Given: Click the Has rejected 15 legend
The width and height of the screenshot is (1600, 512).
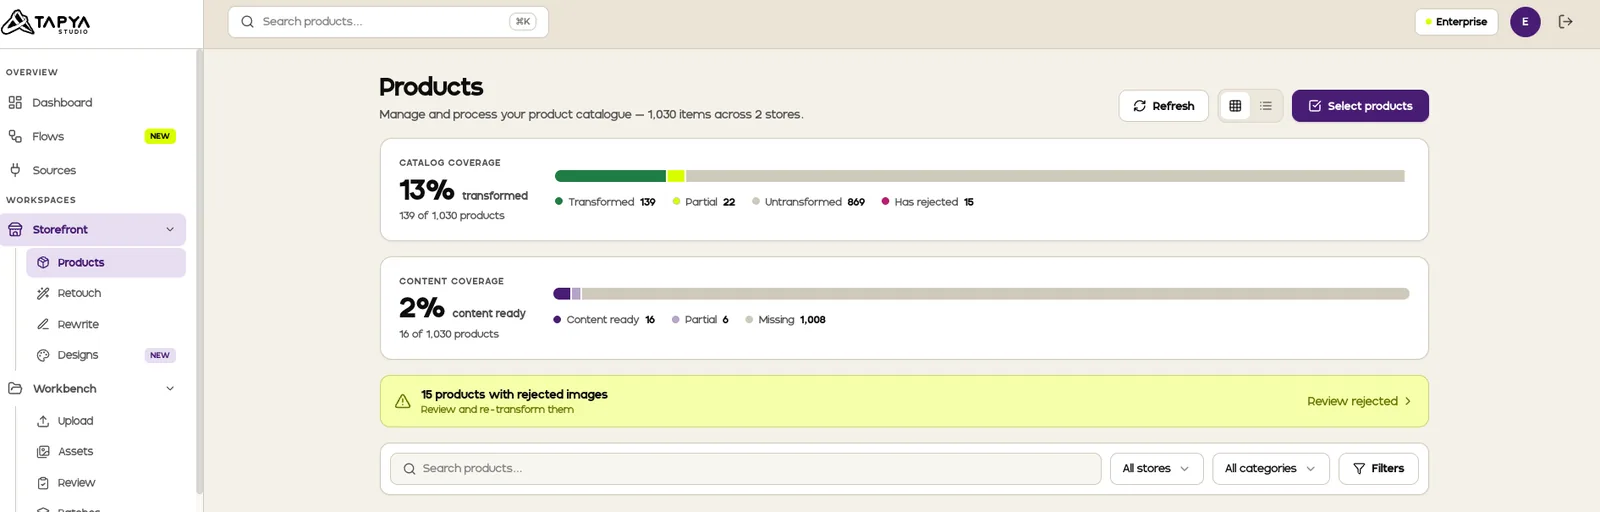Looking at the screenshot, I should click(x=927, y=202).
